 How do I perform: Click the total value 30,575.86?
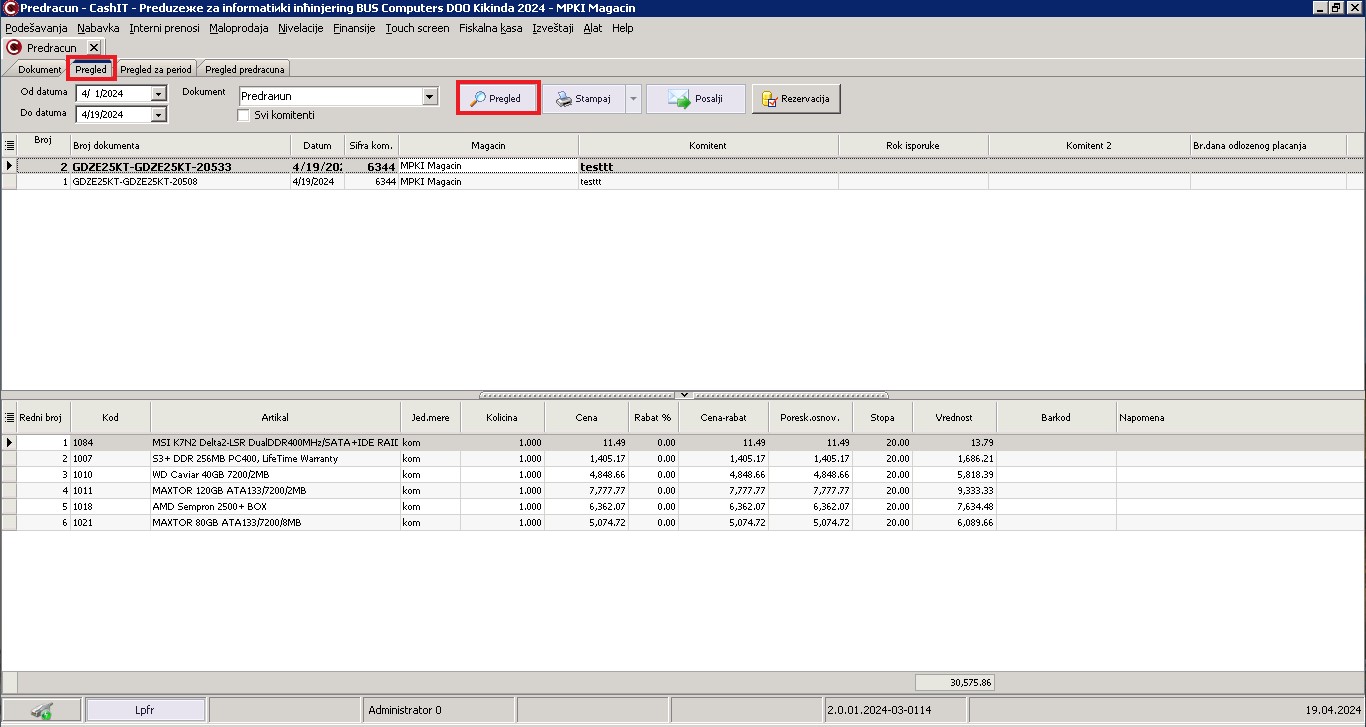click(x=954, y=682)
